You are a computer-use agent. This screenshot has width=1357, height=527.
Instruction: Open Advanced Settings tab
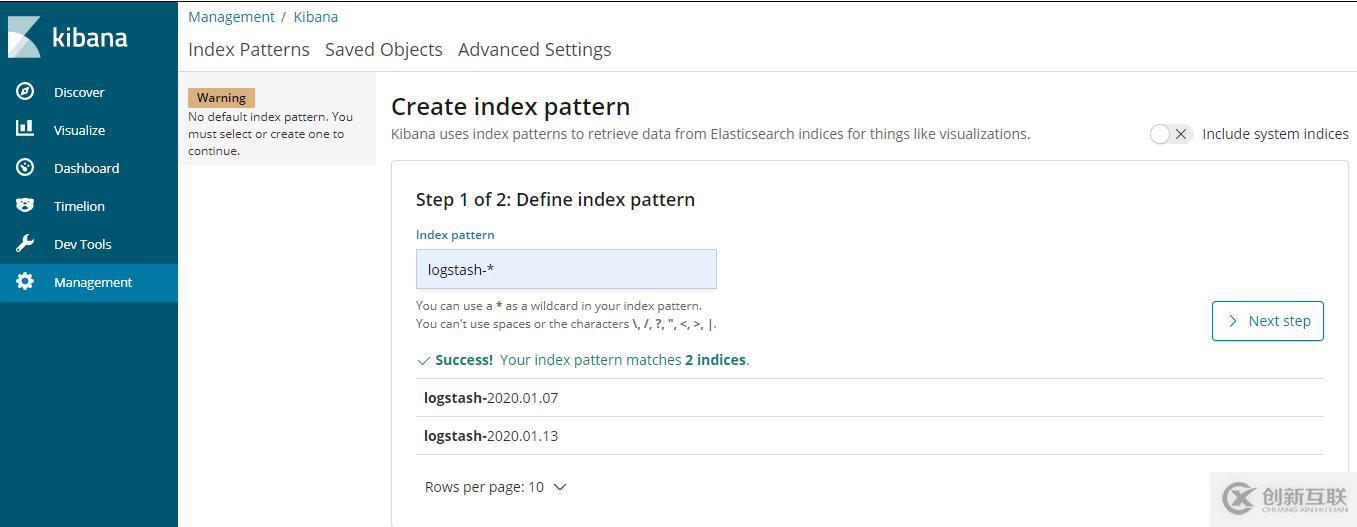tap(534, 50)
